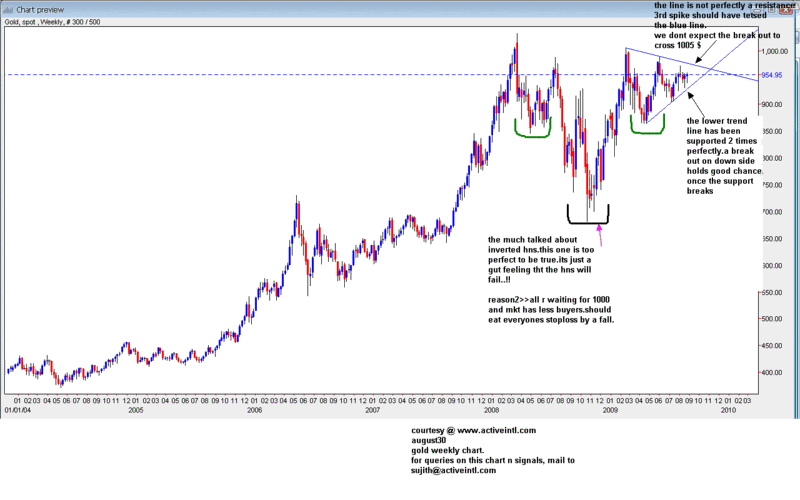Maximize the Chart preview window
The width and height of the screenshot is (800, 500).
(771, 10)
